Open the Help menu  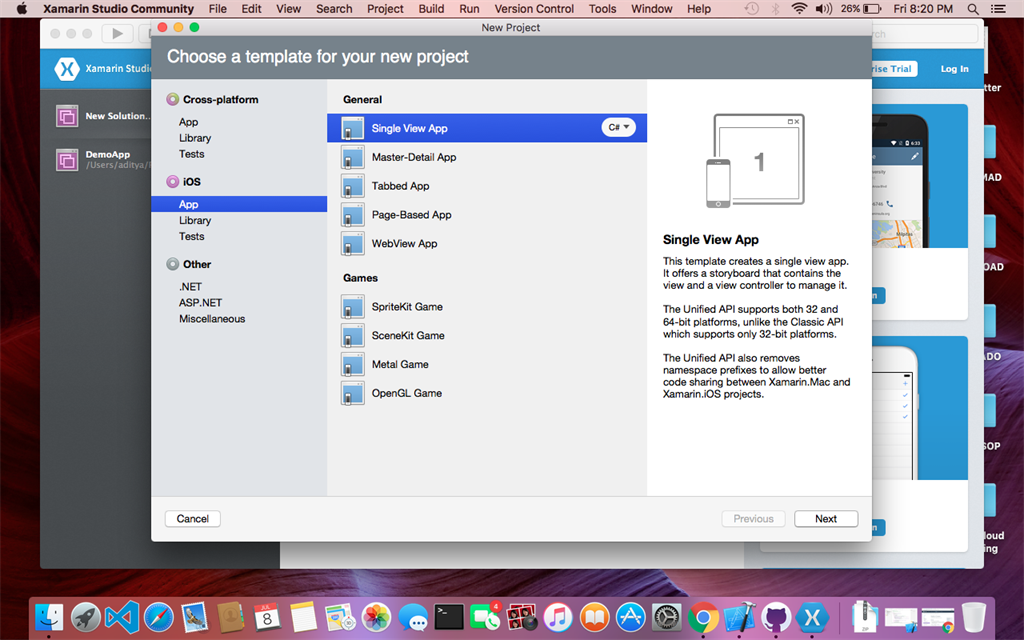(x=699, y=8)
